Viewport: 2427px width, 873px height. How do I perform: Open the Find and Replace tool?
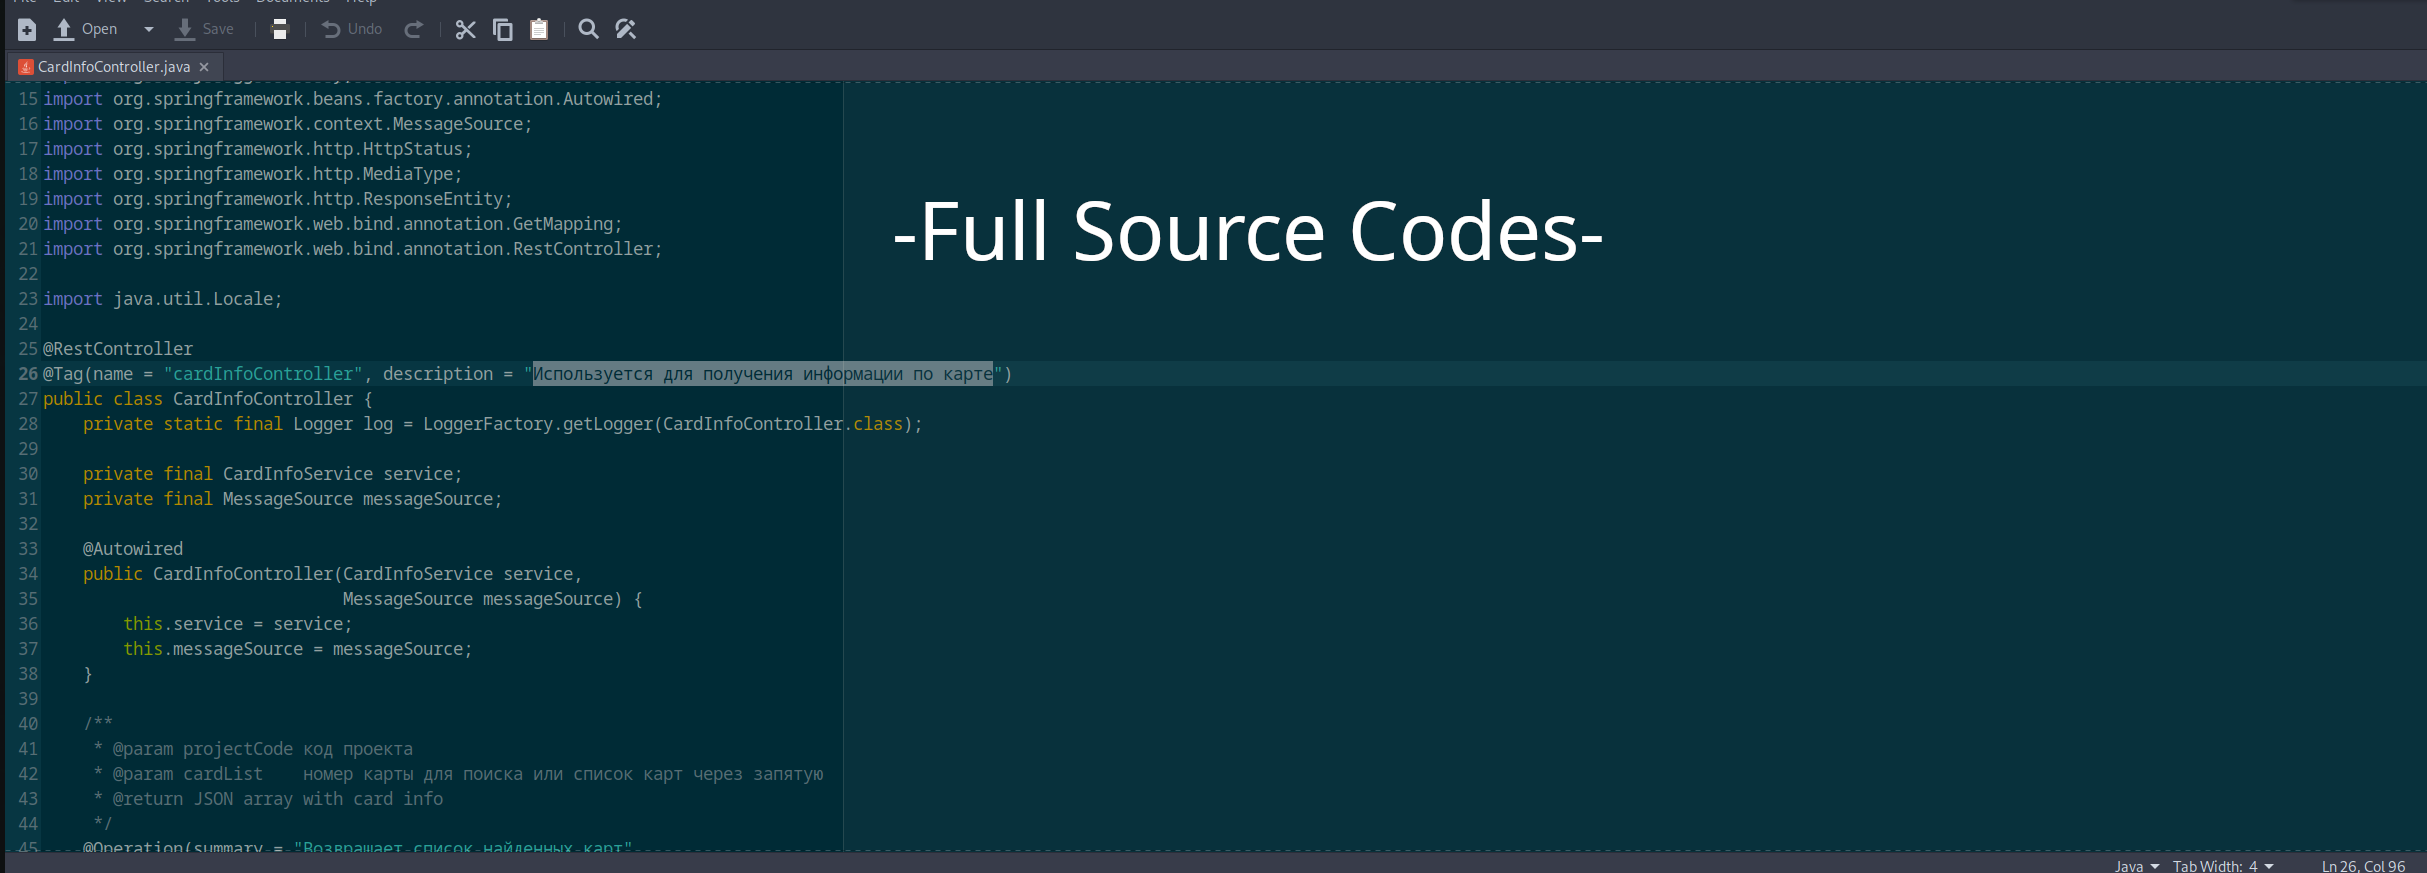click(x=626, y=30)
